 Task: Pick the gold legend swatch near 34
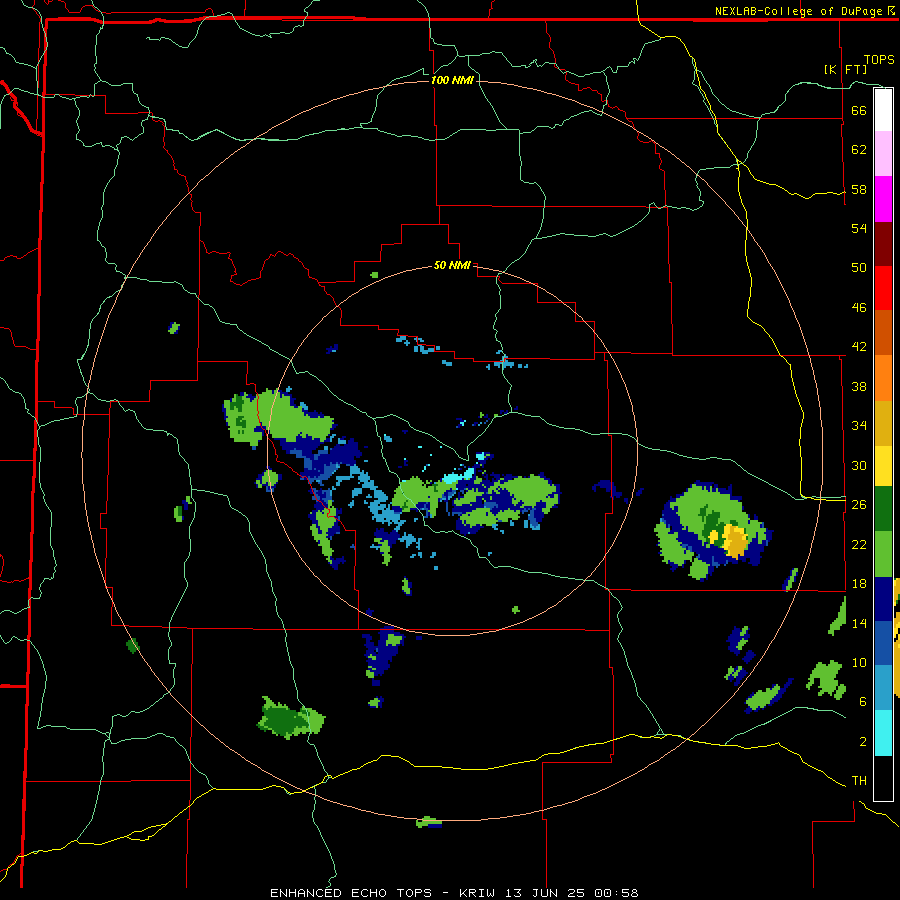(x=883, y=422)
